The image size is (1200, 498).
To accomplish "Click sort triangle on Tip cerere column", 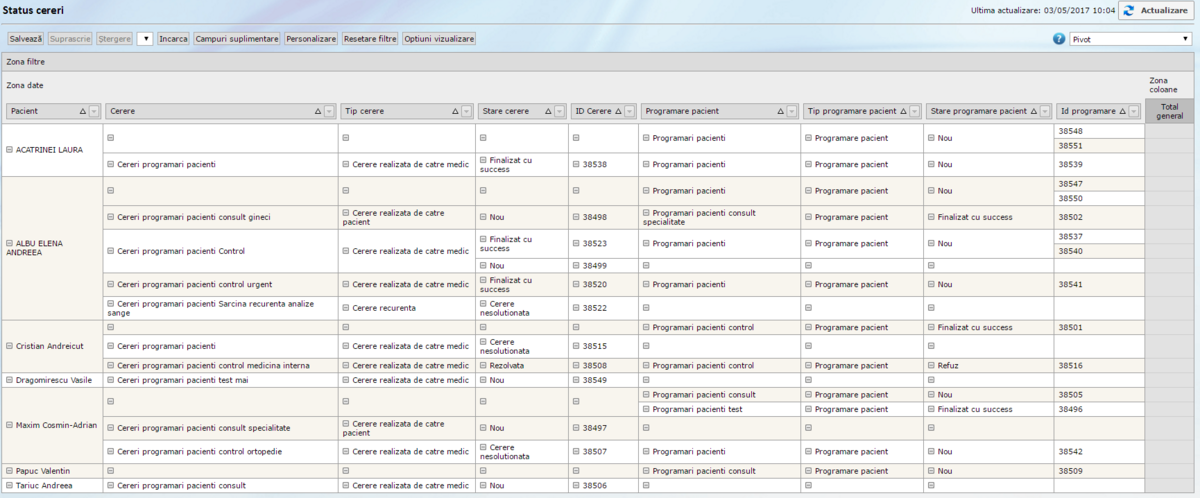I will tap(455, 111).
